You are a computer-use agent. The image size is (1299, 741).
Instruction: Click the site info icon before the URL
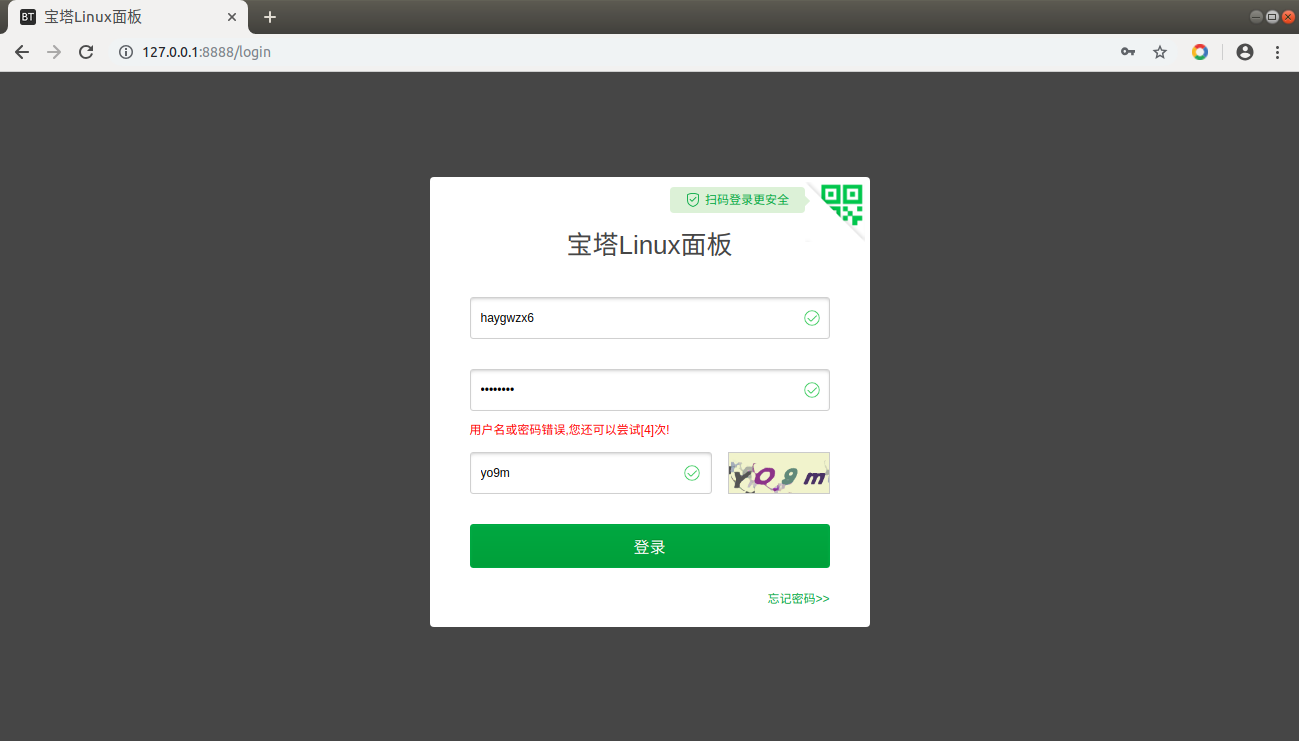pyautogui.click(x=124, y=52)
